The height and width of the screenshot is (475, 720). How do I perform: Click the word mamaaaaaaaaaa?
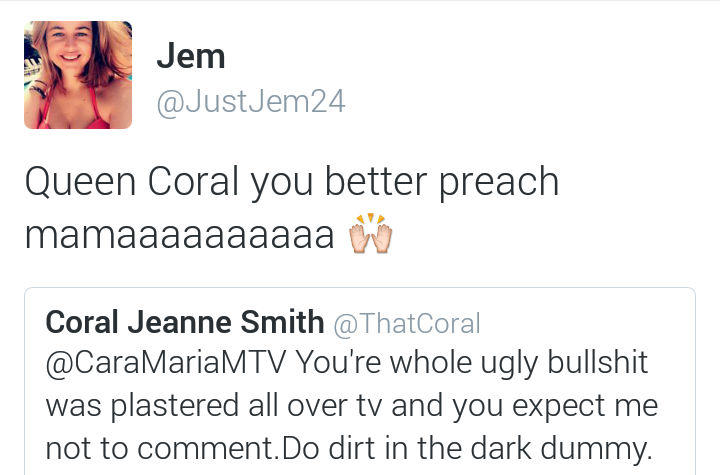(180, 236)
